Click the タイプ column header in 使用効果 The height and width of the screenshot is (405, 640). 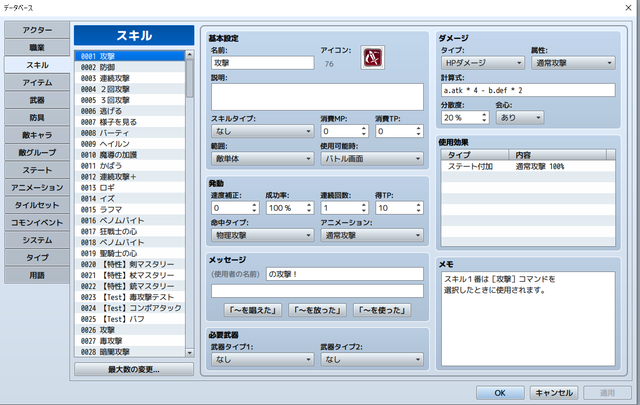click(x=475, y=155)
